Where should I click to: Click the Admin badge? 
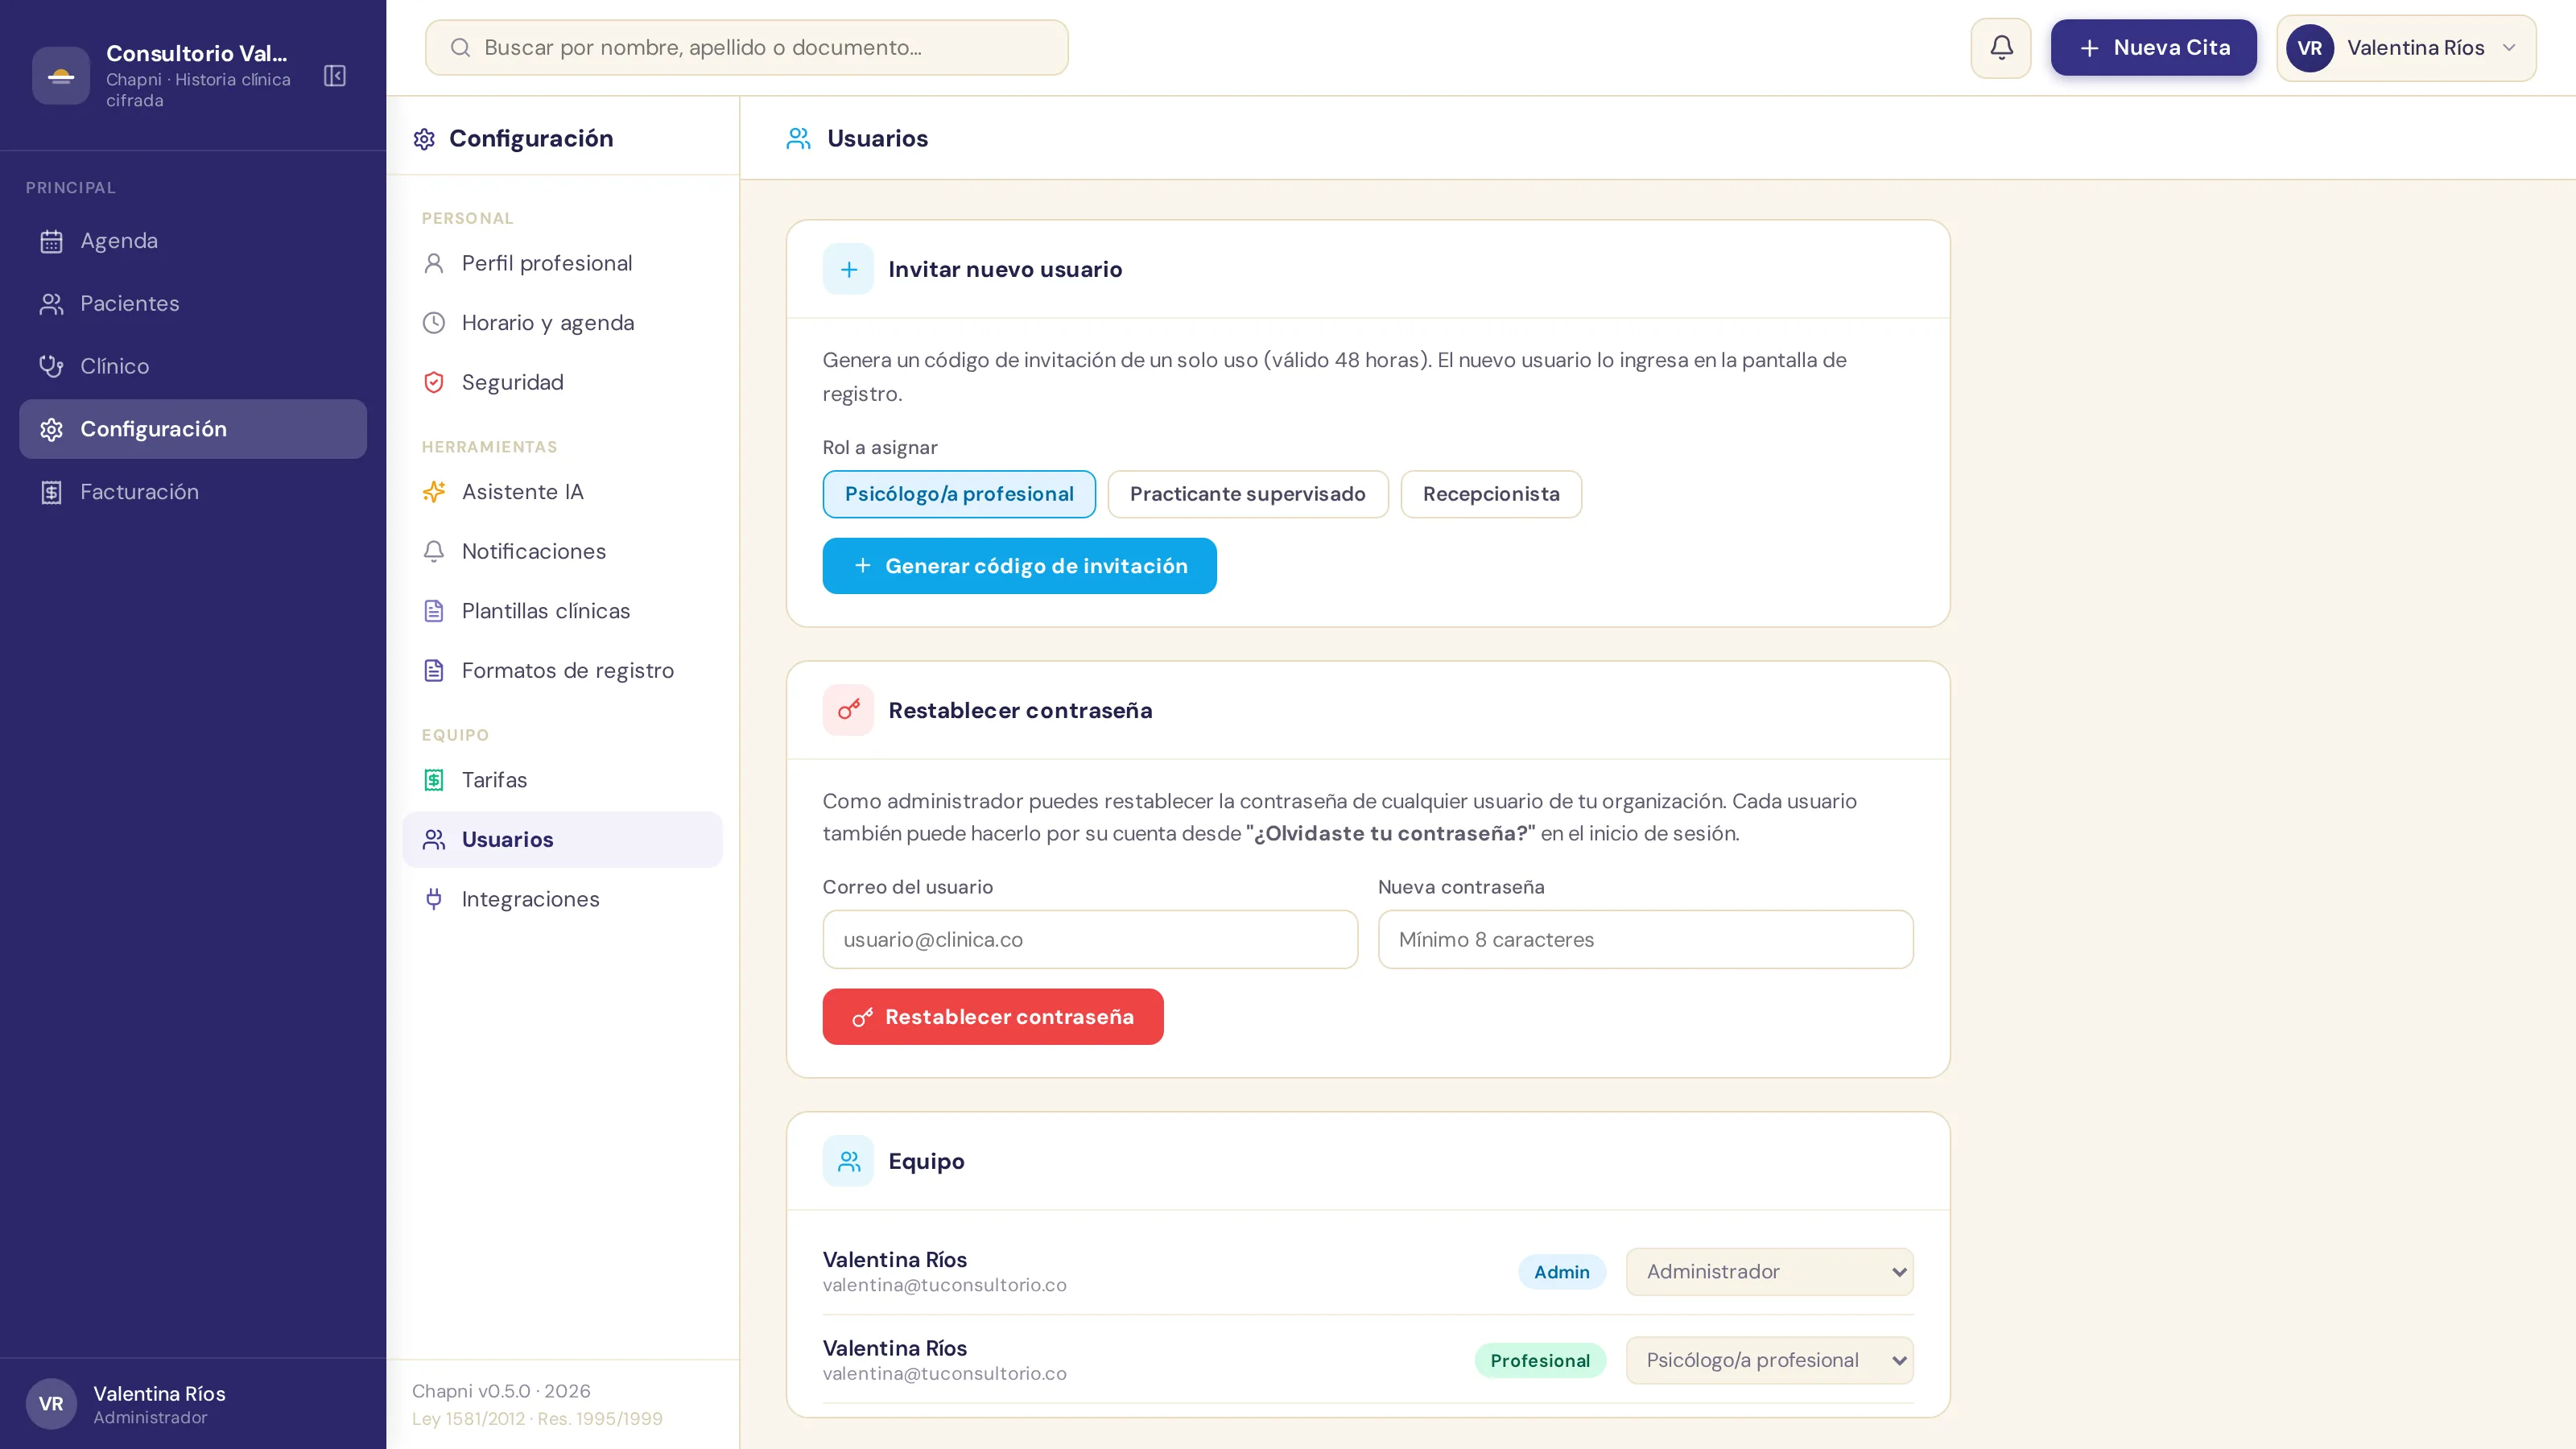[1562, 1272]
